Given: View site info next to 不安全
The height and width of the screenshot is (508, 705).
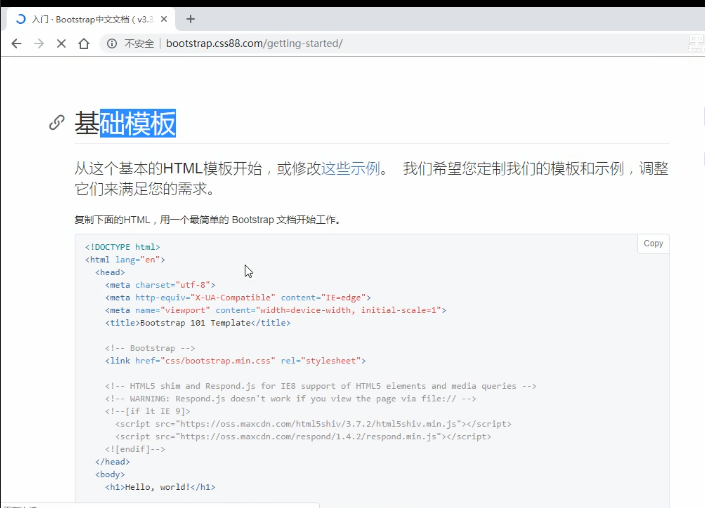Looking at the screenshot, I should click(112, 44).
